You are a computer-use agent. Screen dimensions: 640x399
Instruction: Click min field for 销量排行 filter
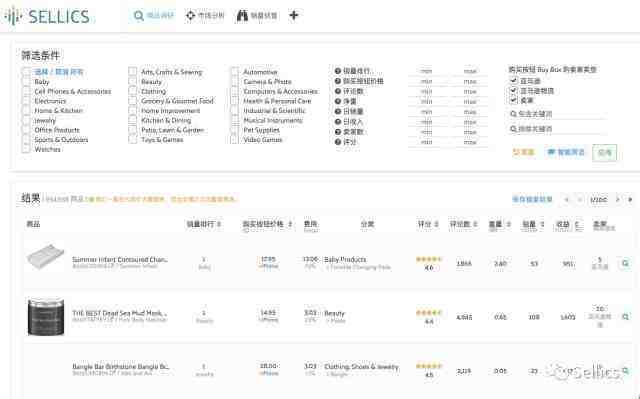pyautogui.click(x=426, y=71)
